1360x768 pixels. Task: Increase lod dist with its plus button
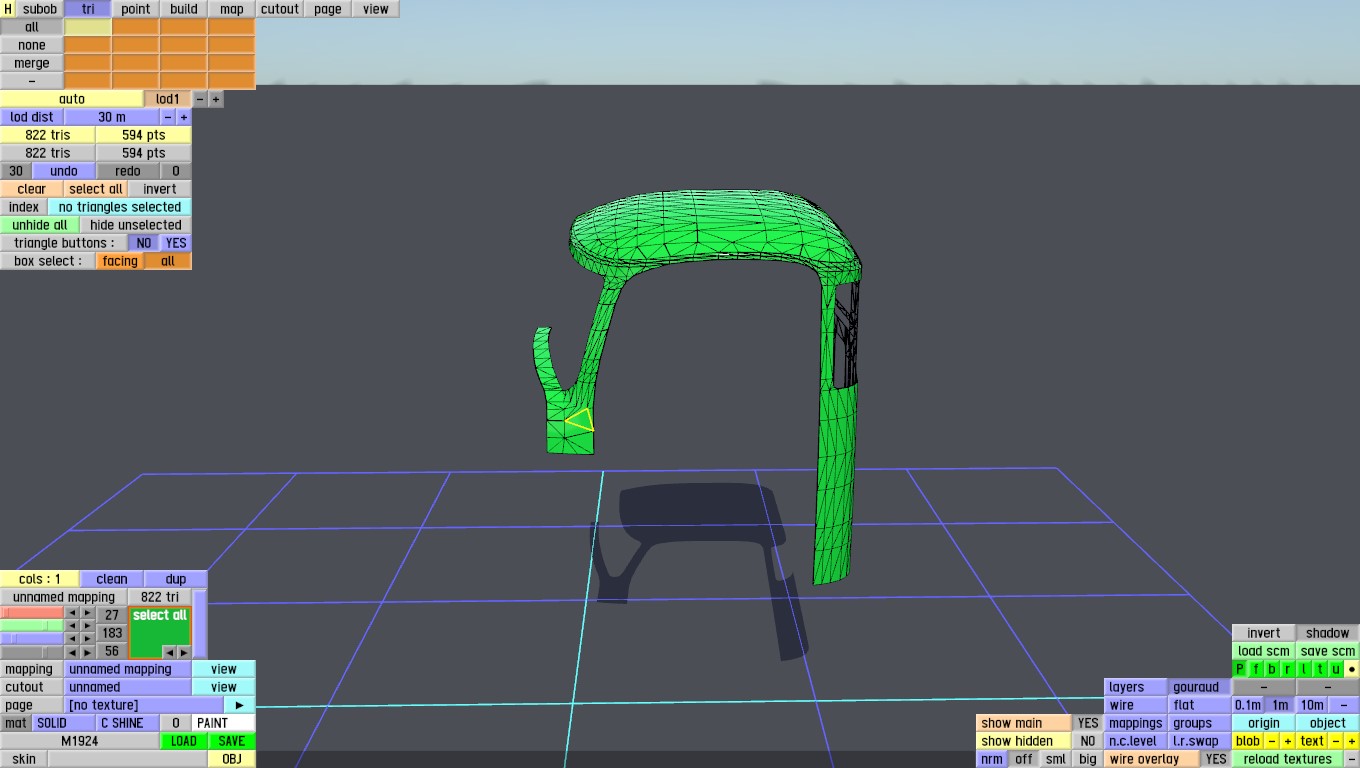184,117
